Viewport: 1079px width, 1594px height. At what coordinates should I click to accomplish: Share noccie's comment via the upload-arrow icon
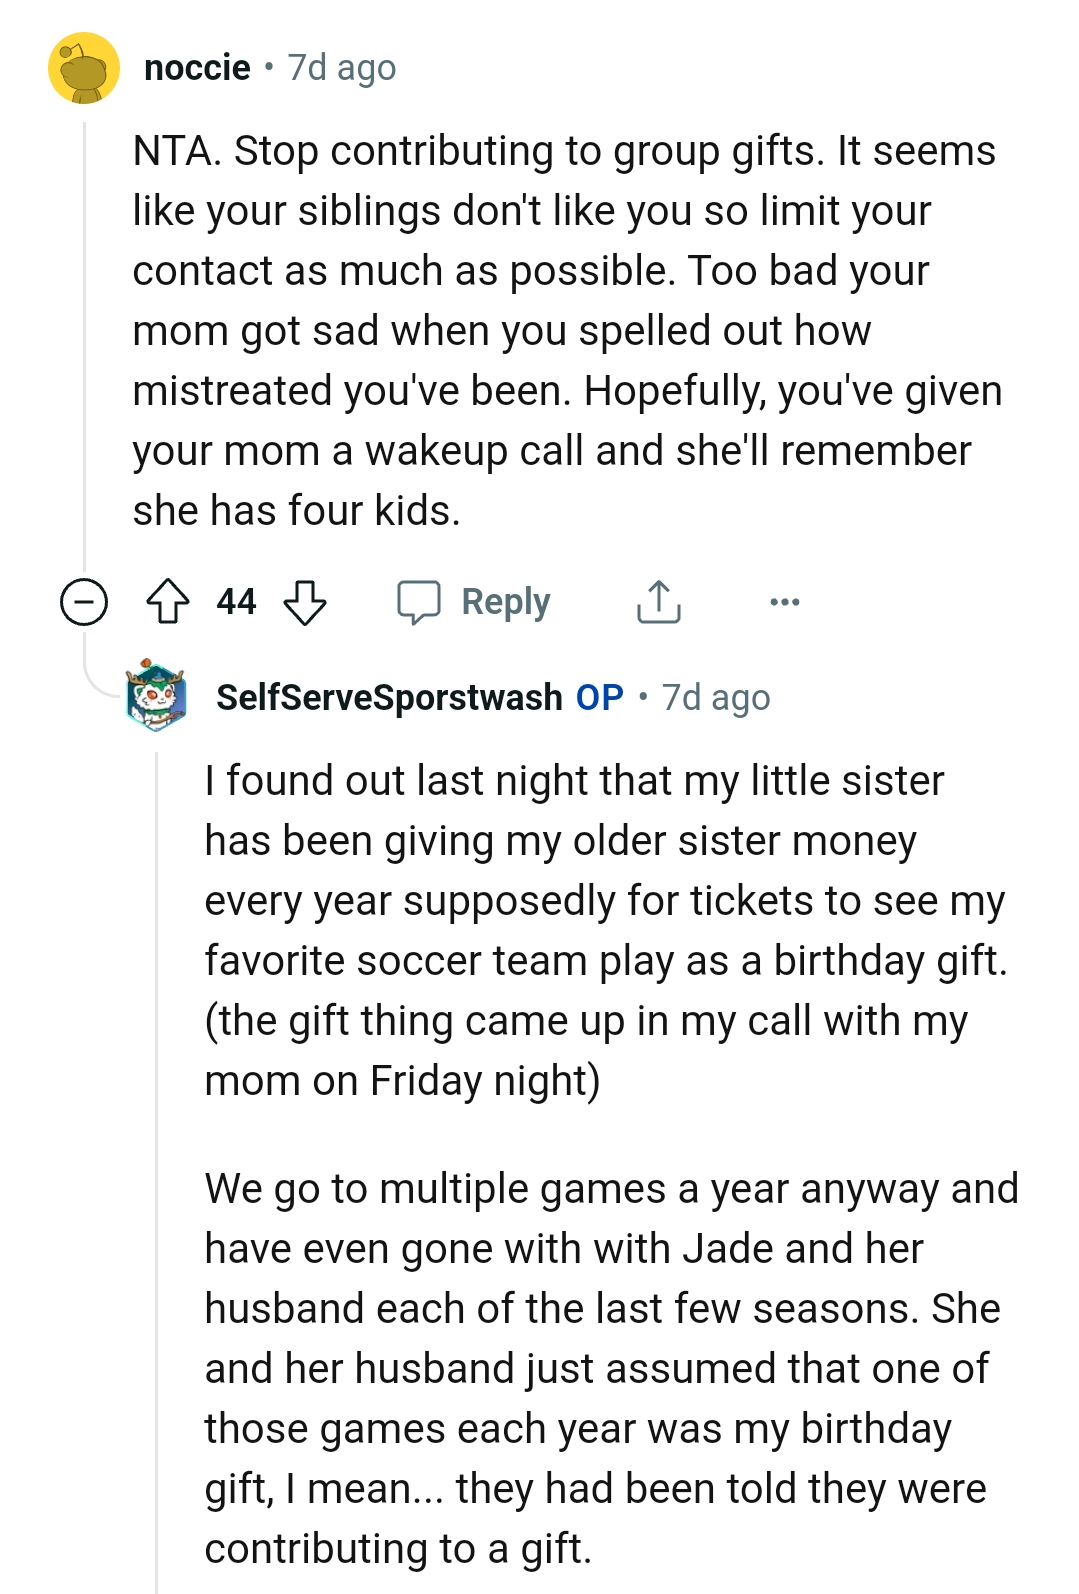tap(659, 601)
